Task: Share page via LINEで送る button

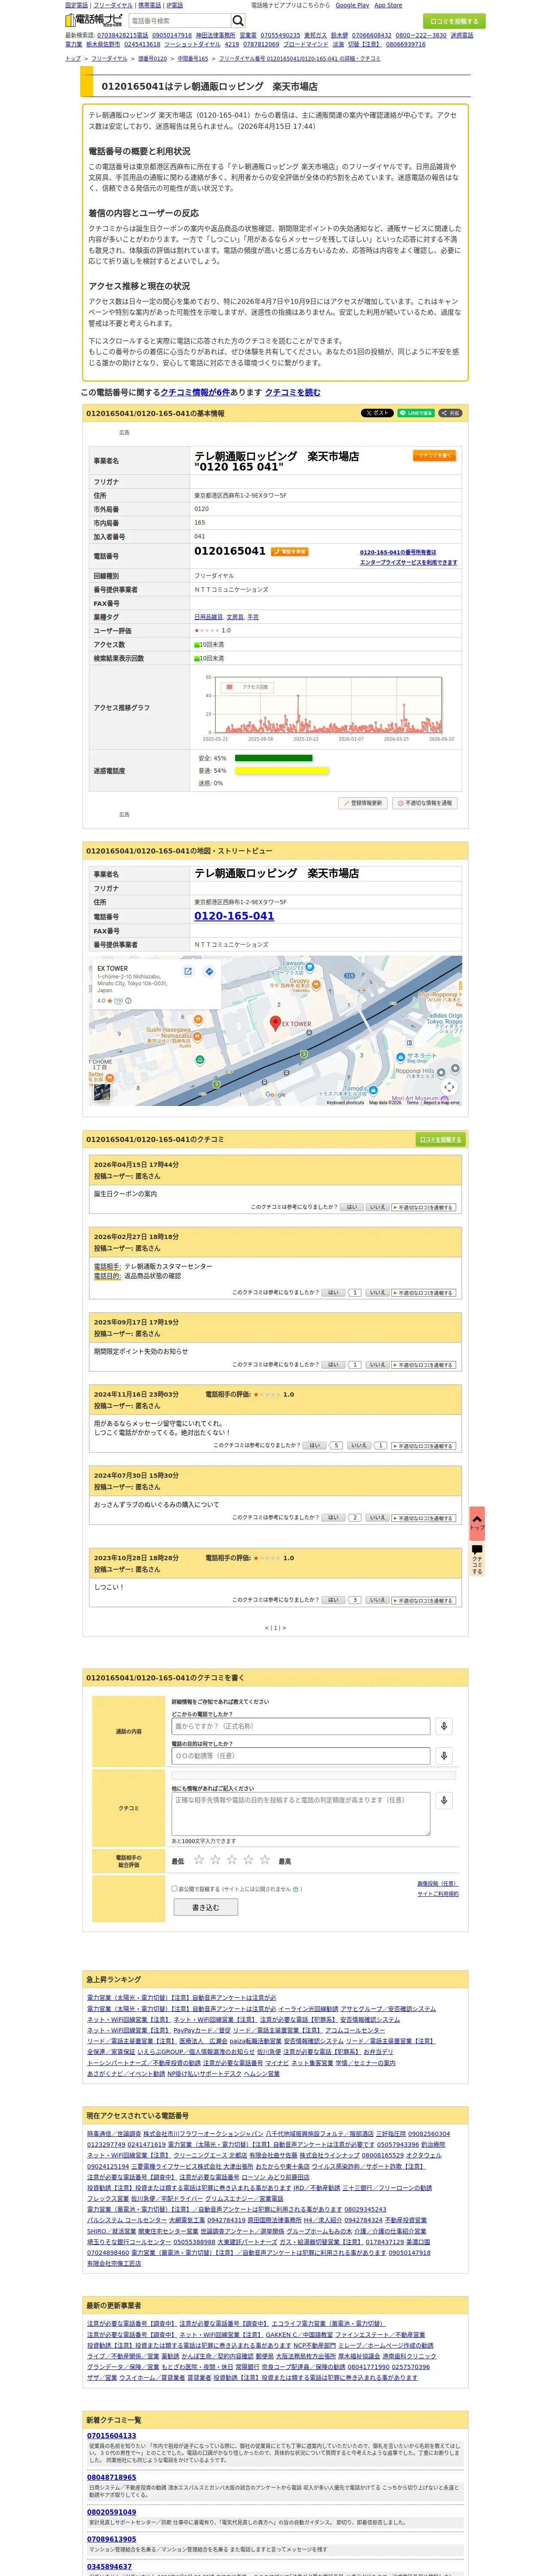Action: (x=416, y=413)
